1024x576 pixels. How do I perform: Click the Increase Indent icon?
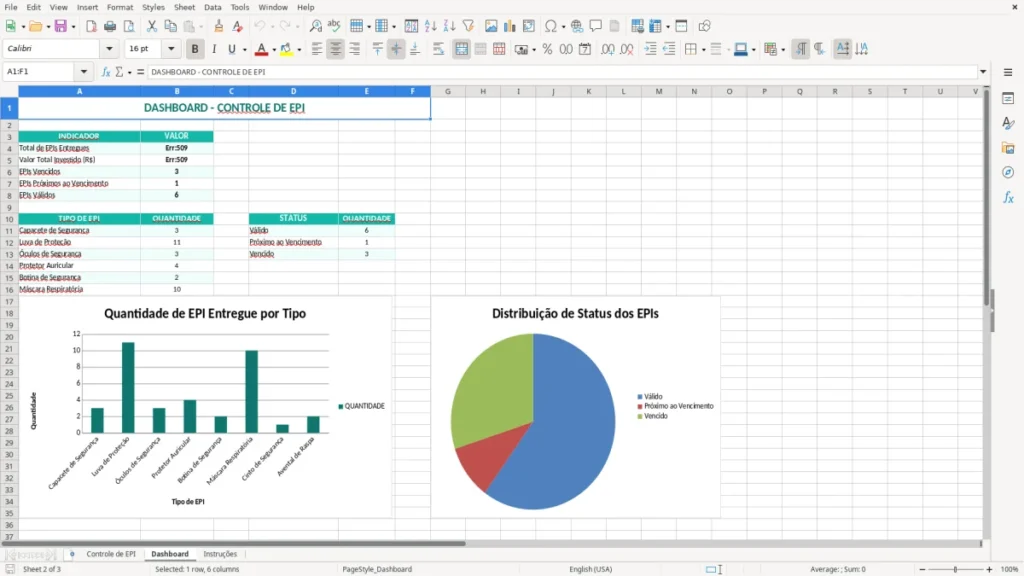click(x=650, y=49)
